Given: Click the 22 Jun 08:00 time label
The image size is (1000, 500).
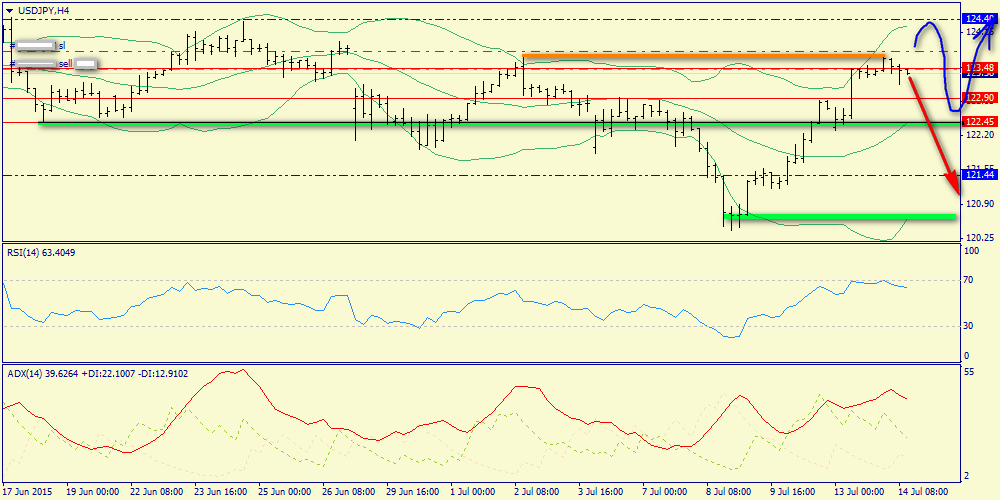Looking at the screenshot, I should [x=157, y=492].
